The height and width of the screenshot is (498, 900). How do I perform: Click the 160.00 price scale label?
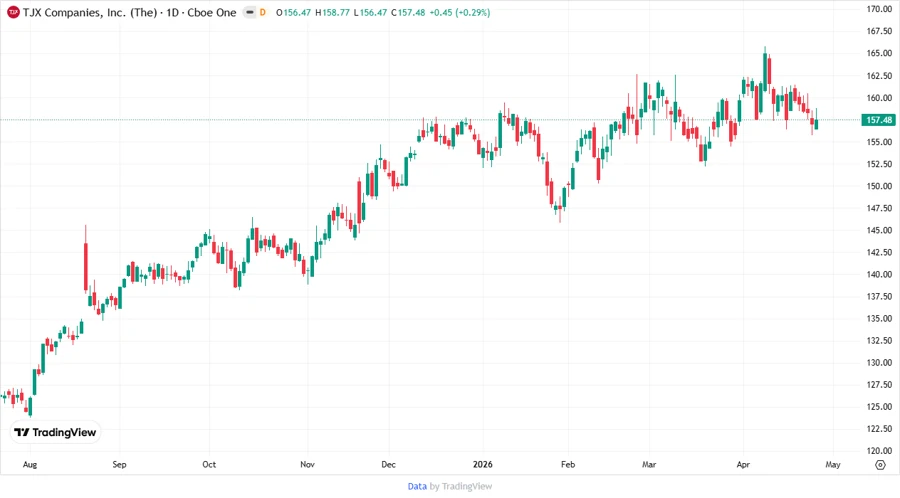tap(879, 98)
